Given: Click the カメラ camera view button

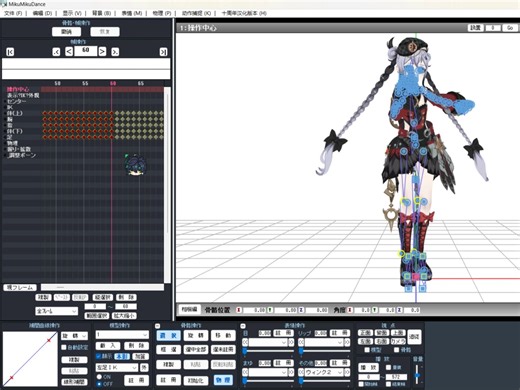Looking at the screenshot, I should 398,341.
